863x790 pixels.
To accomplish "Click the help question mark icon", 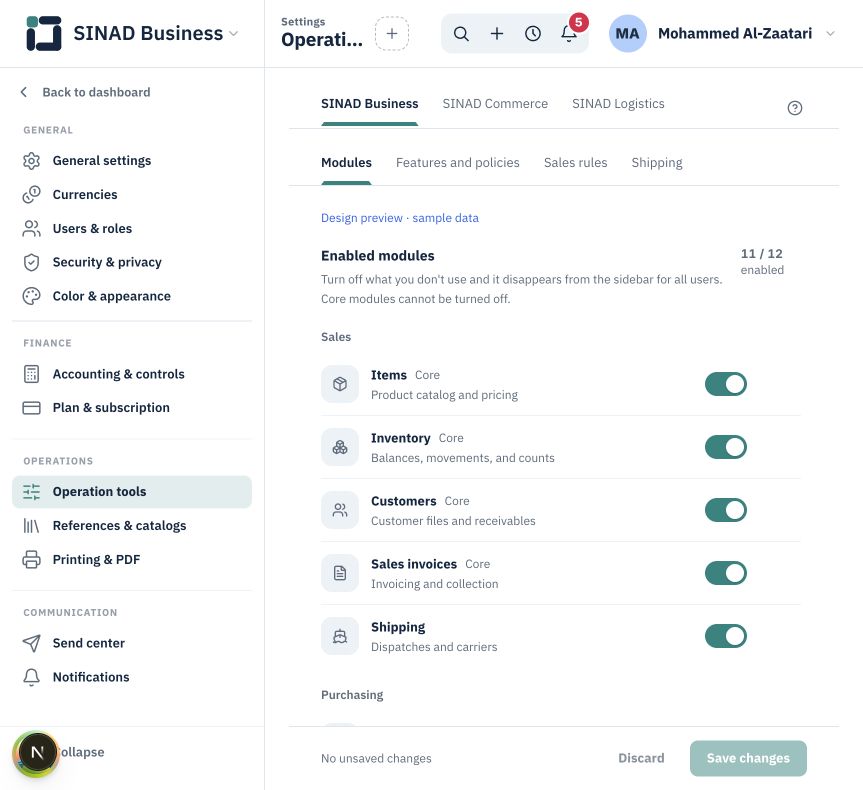I will 795,108.
